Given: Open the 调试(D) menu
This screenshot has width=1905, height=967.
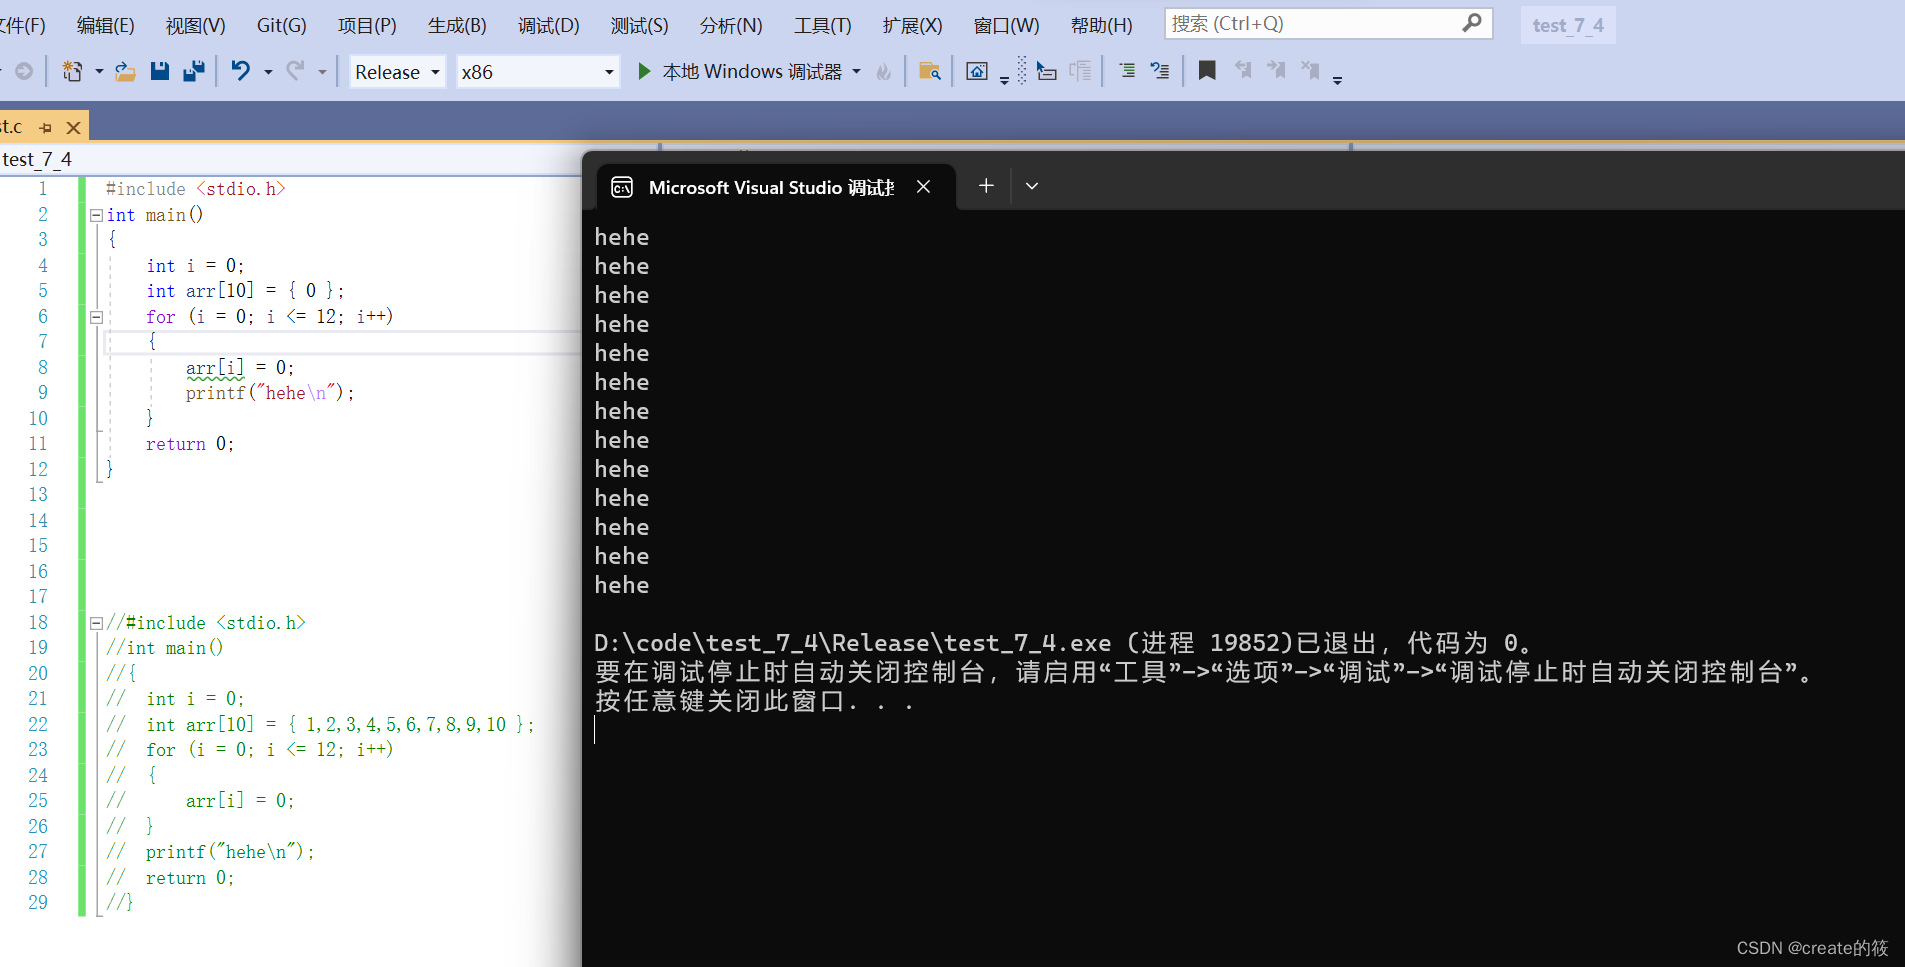Looking at the screenshot, I should pos(548,25).
